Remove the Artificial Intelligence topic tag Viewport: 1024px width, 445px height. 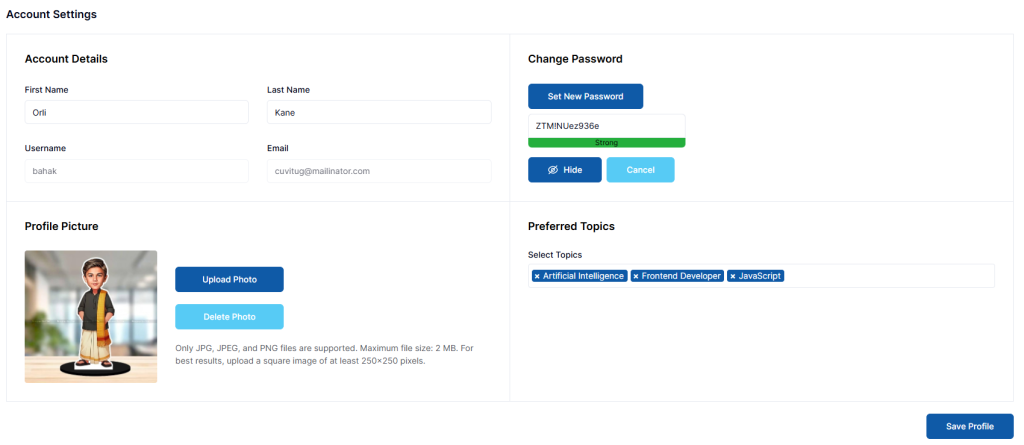pos(537,276)
